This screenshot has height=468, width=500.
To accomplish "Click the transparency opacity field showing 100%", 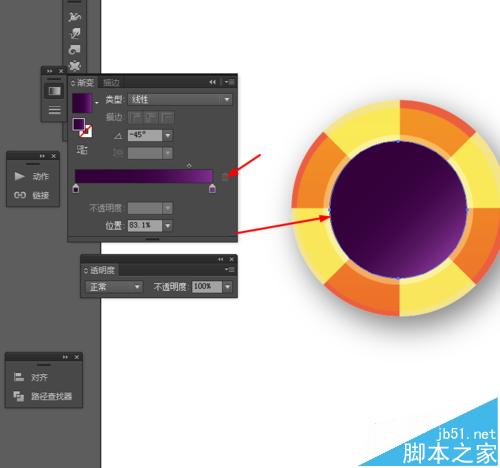I will click(x=207, y=287).
